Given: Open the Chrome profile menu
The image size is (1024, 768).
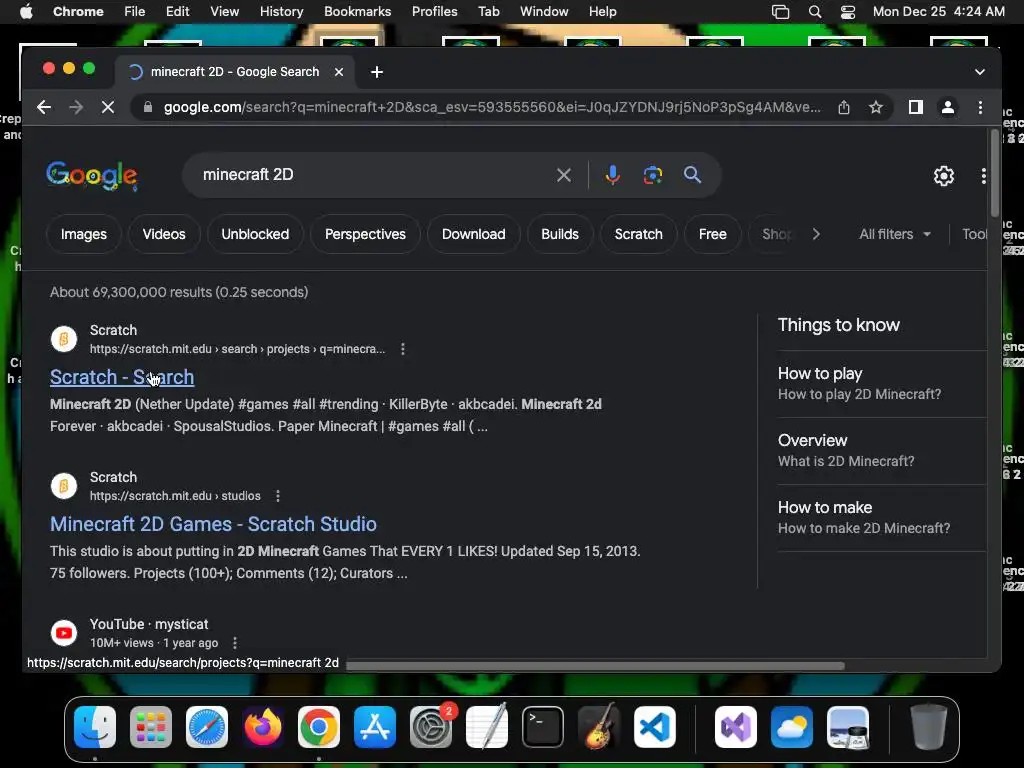Looking at the screenshot, I should pos(948,107).
